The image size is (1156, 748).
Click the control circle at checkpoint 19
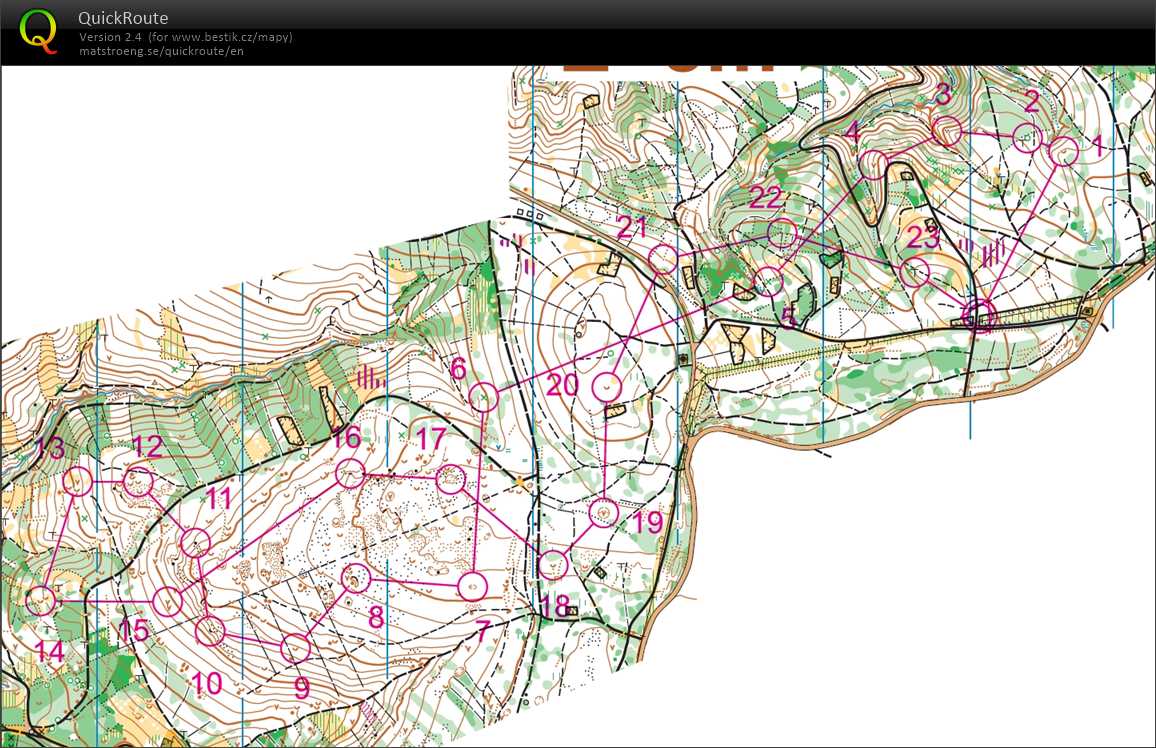(602, 513)
